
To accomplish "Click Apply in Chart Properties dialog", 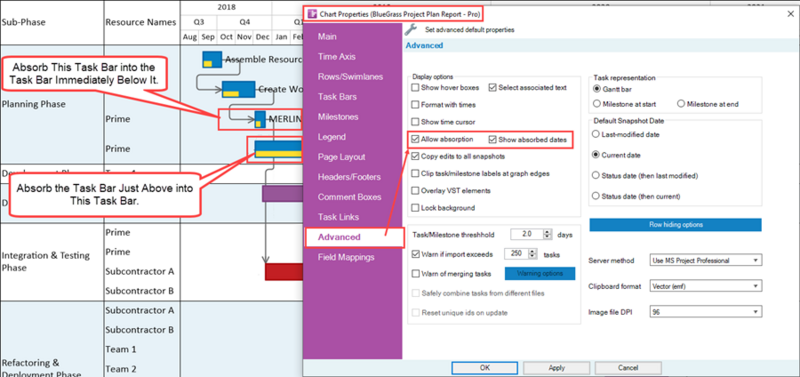I will coord(557,368).
